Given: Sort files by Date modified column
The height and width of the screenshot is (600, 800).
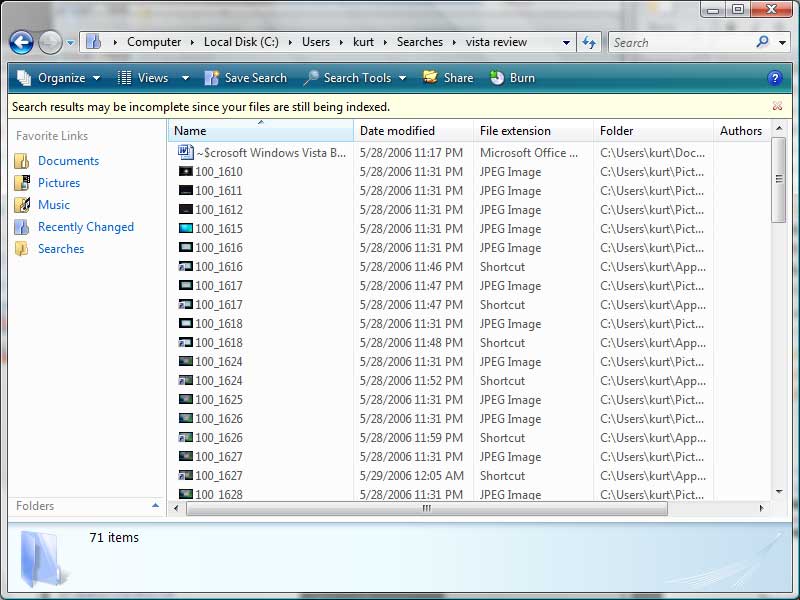Looking at the screenshot, I should click(x=399, y=130).
